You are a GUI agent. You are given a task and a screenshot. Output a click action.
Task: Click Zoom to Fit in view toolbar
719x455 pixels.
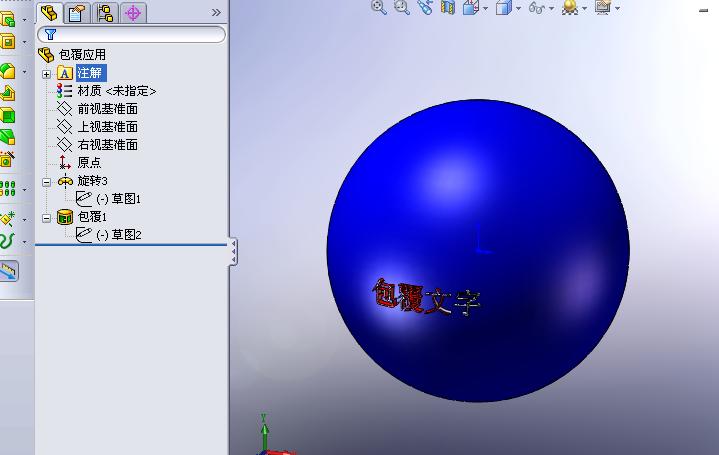[379, 7]
